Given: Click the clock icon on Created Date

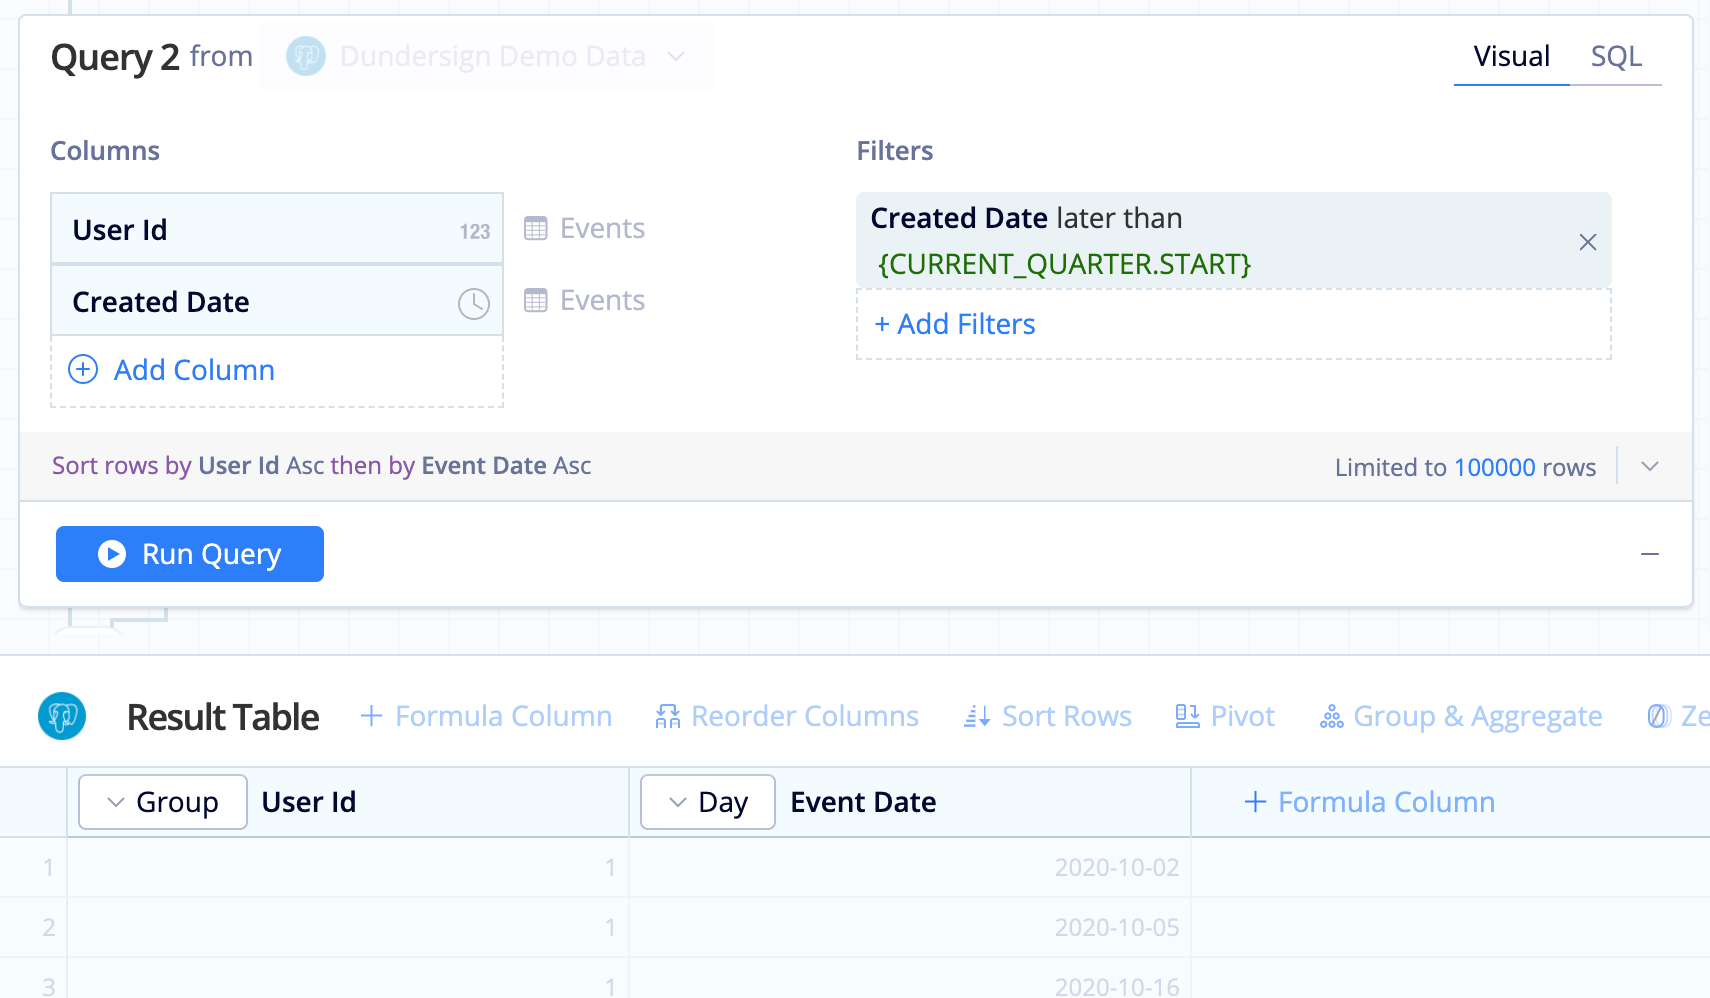Looking at the screenshot, I should pos(473,303).
